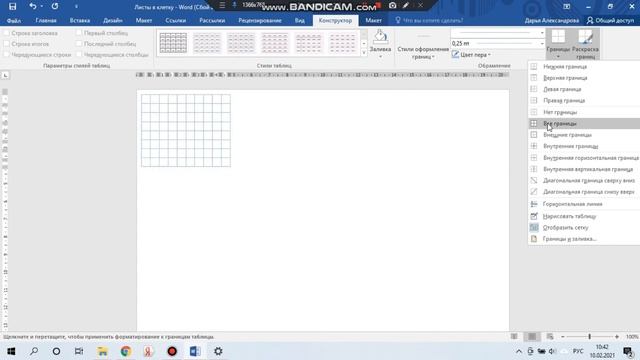Click the РУС language indicator
This screenshot has width=640, height=360.
pyautogui.click(x=578, y=351)
